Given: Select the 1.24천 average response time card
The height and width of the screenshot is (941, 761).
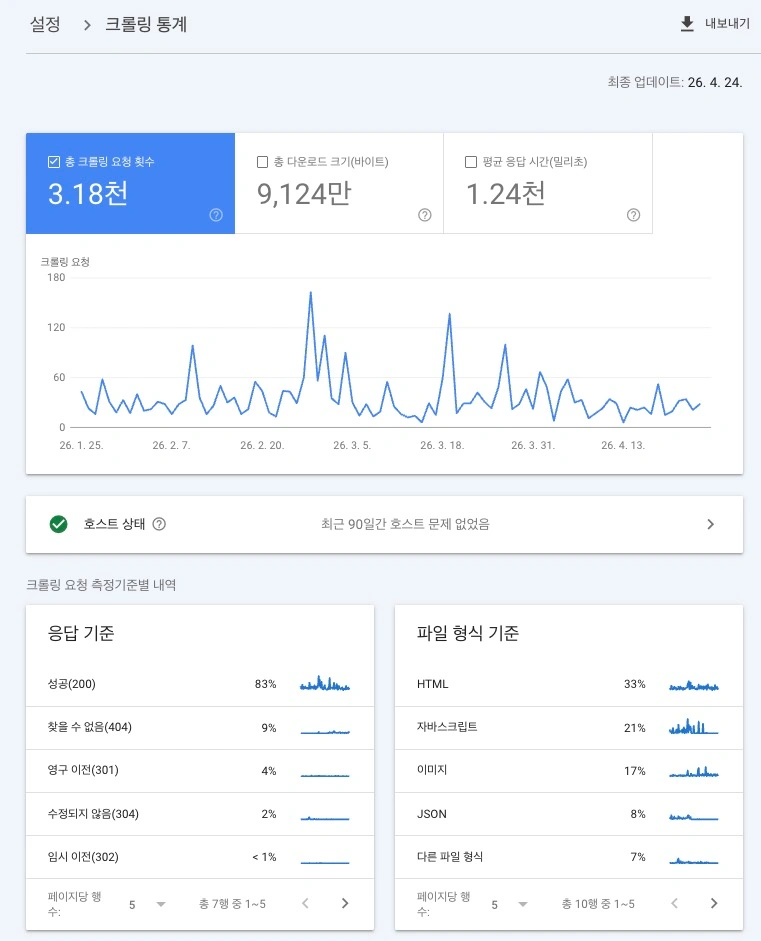Looking at the screenshot, I should (x=548, y=183).
